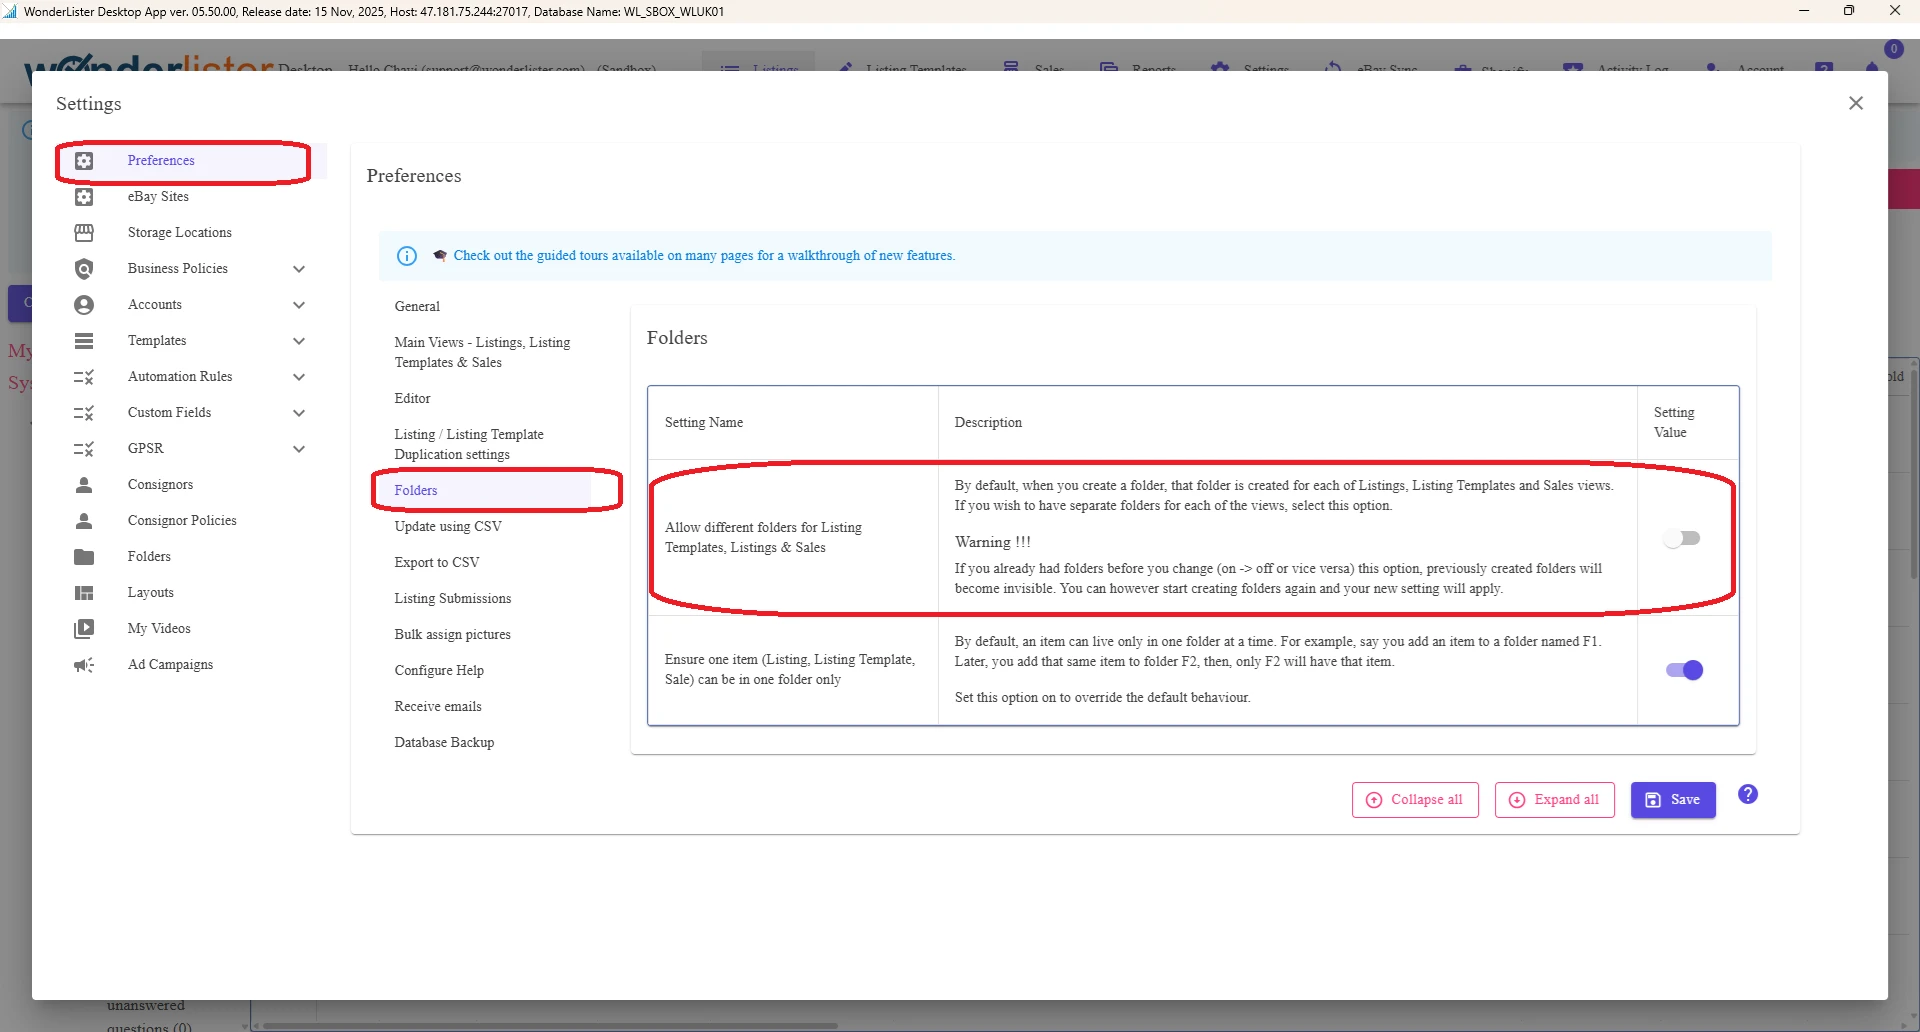Open the purple help question mark icon
The width and height of the screenshot is (1920, 1032).
tap(1747, 795)
